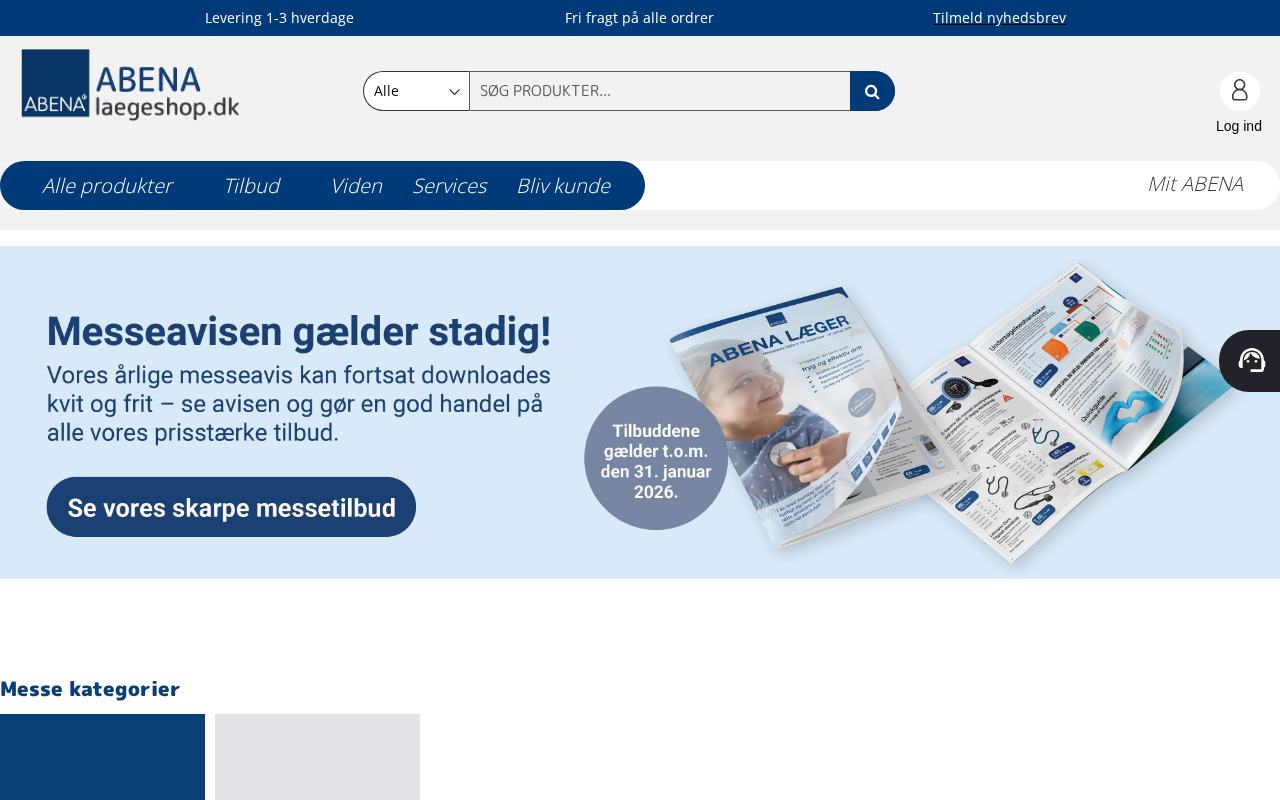The image size is (1280, 800).
Task: Click the 'Fri fragt på alle ordrer' text
Action: (x=639, y=18)
